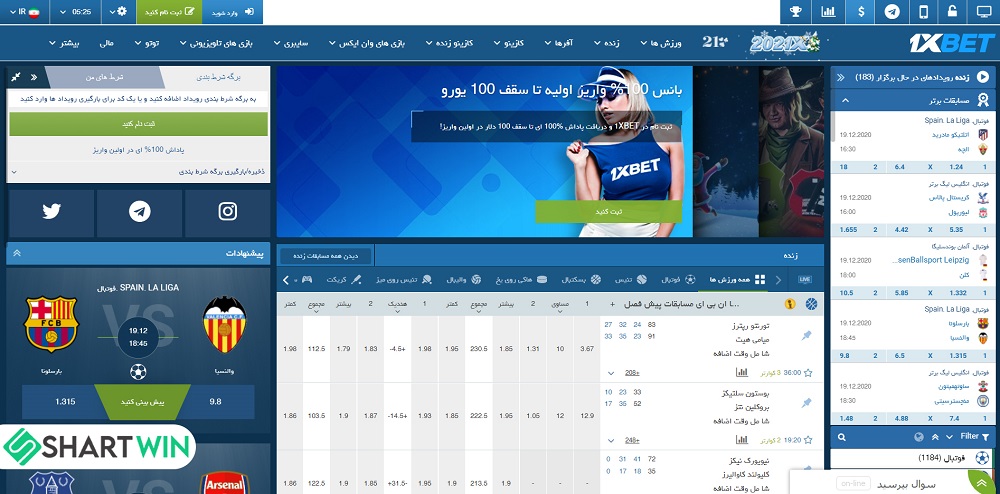This screenshot has width=1000, height=494.
Task: Click the LIVE screen icon in sports filter
Action: (x=805, y=279)
